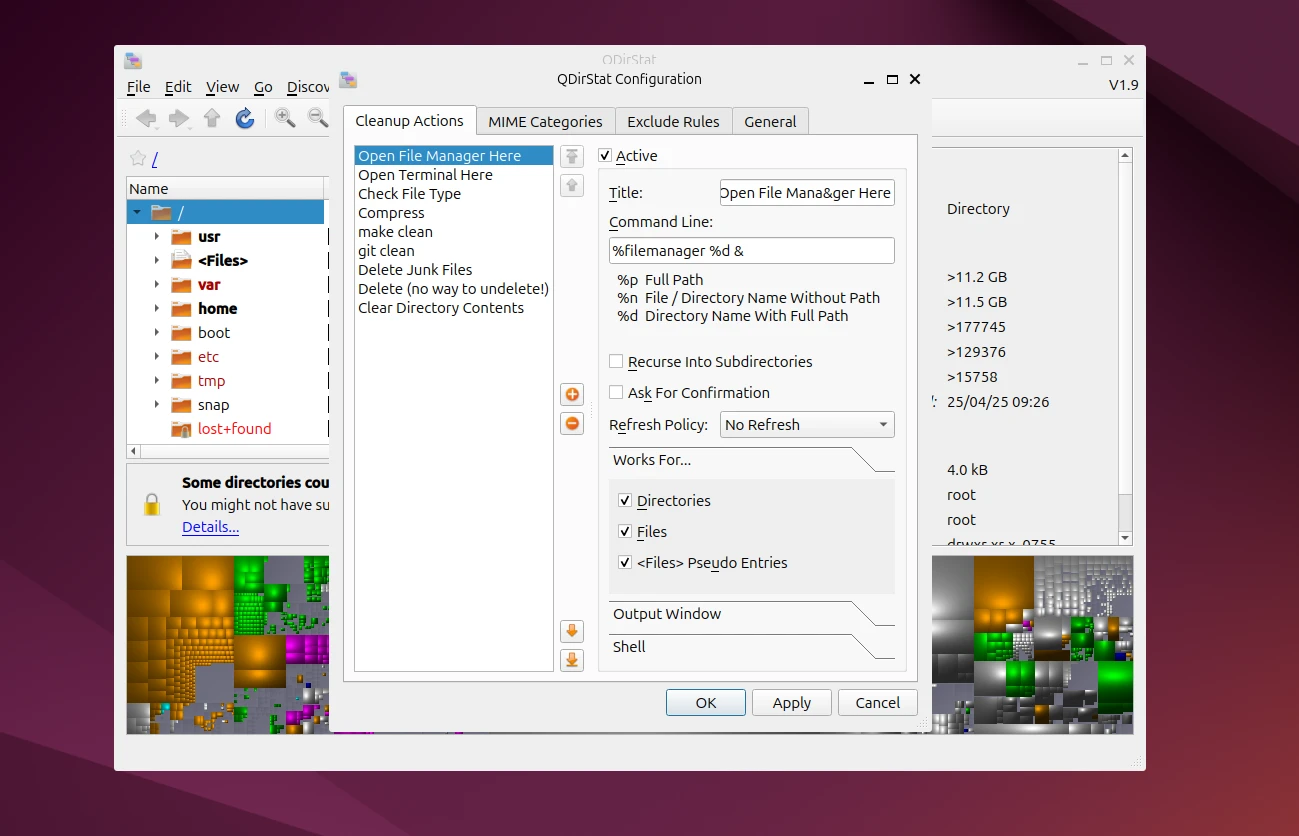The height and width of the screenshot is (836, 1299).
Task: Click the boot folder icon
Action: [181, 333]
